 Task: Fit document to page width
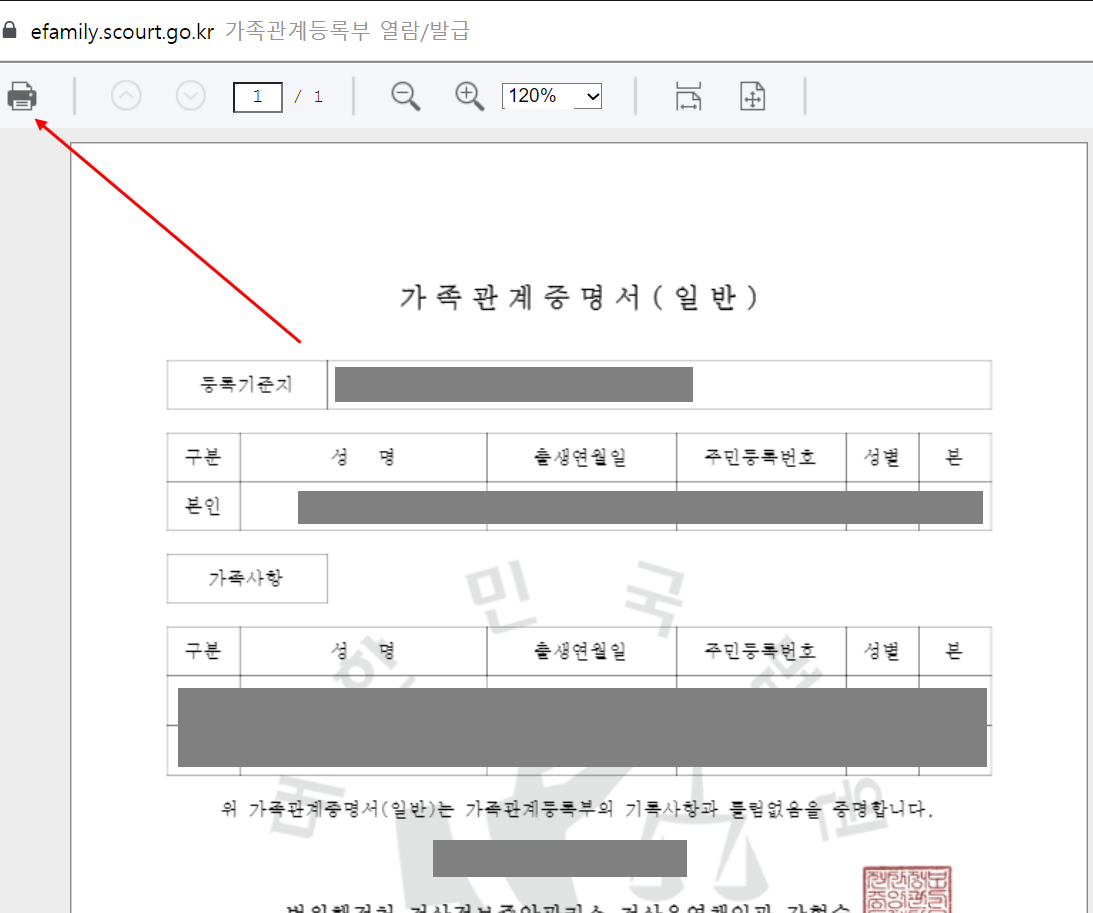point(688,96)
